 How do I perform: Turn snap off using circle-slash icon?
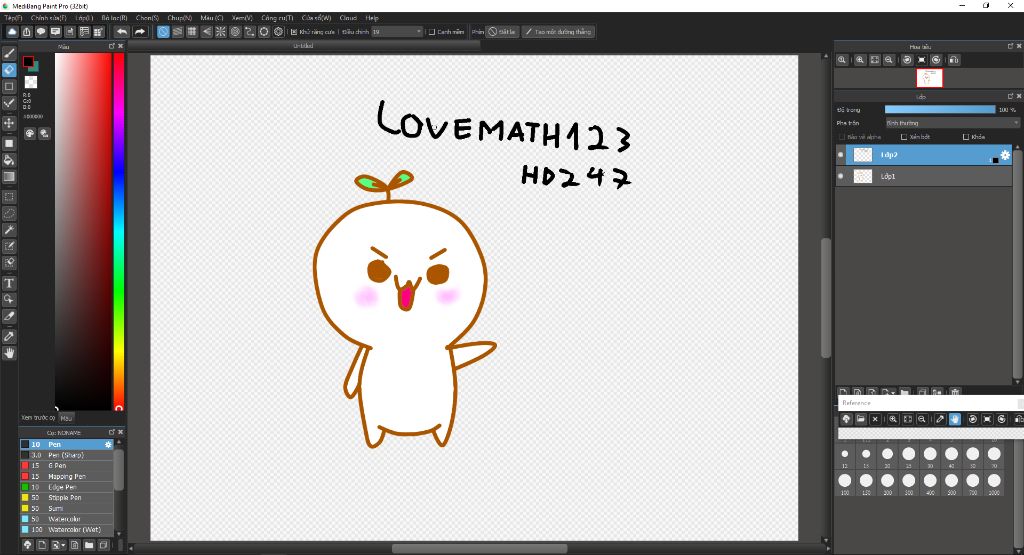[x=163, y=31]
